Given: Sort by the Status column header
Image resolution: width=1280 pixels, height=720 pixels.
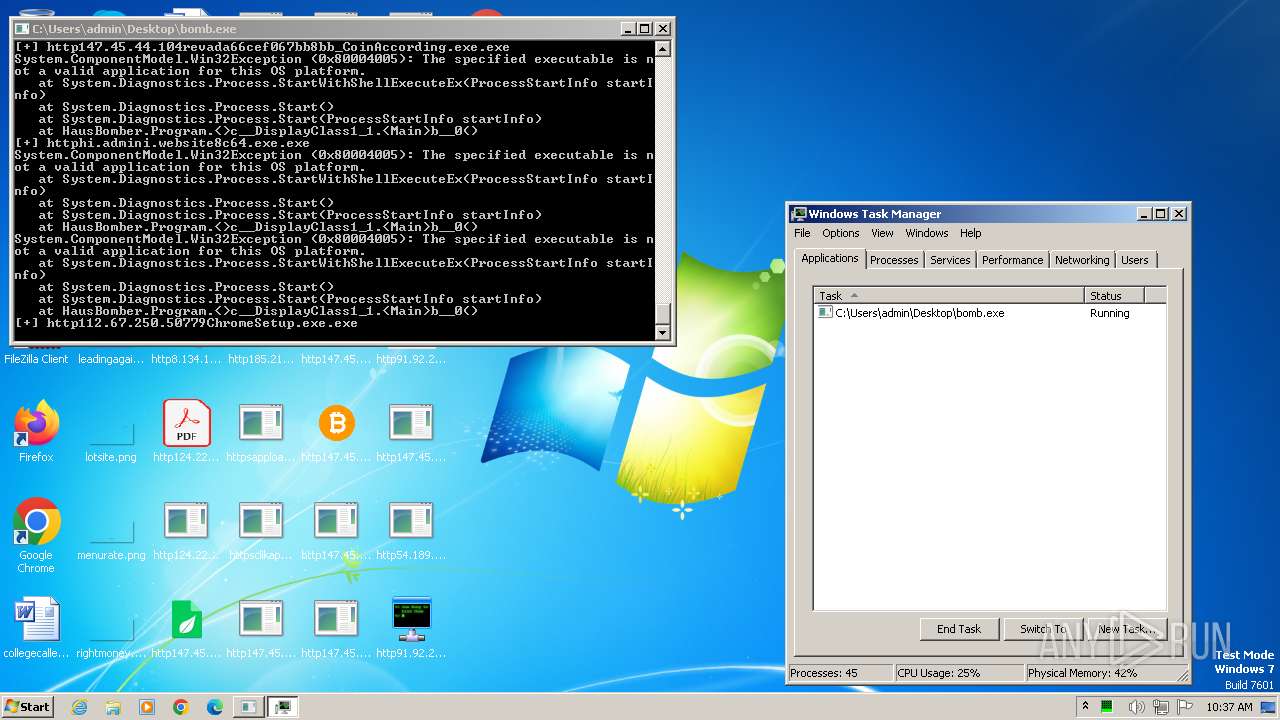Looking at the screenshot, I should pyautogui.click(x=1114, y=295).
